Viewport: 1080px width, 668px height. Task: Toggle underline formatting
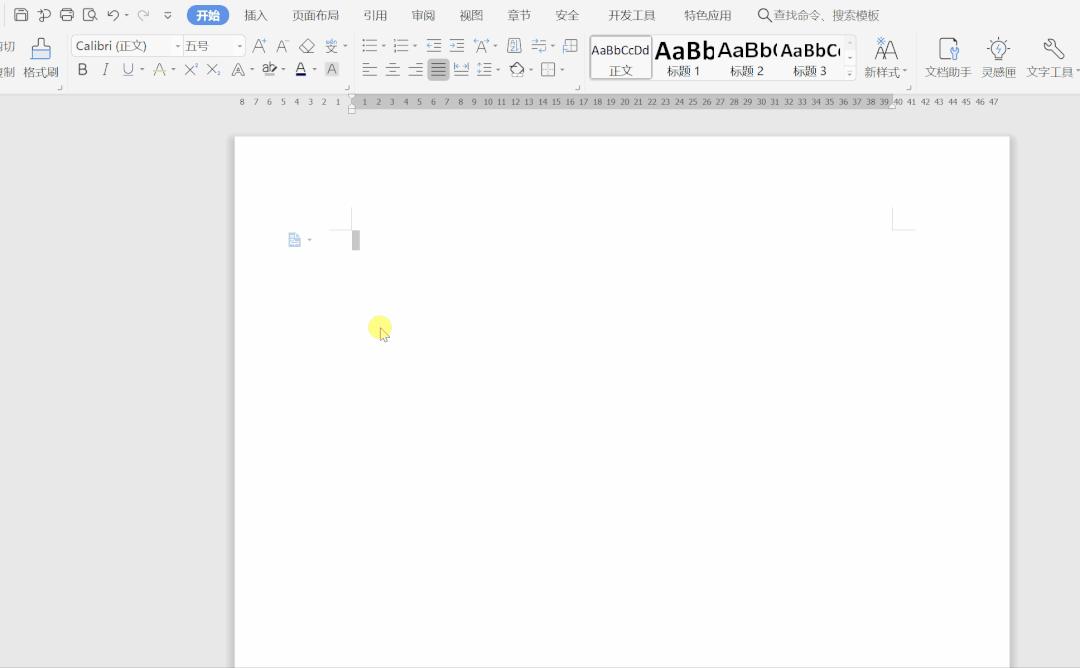click(128, 70)
